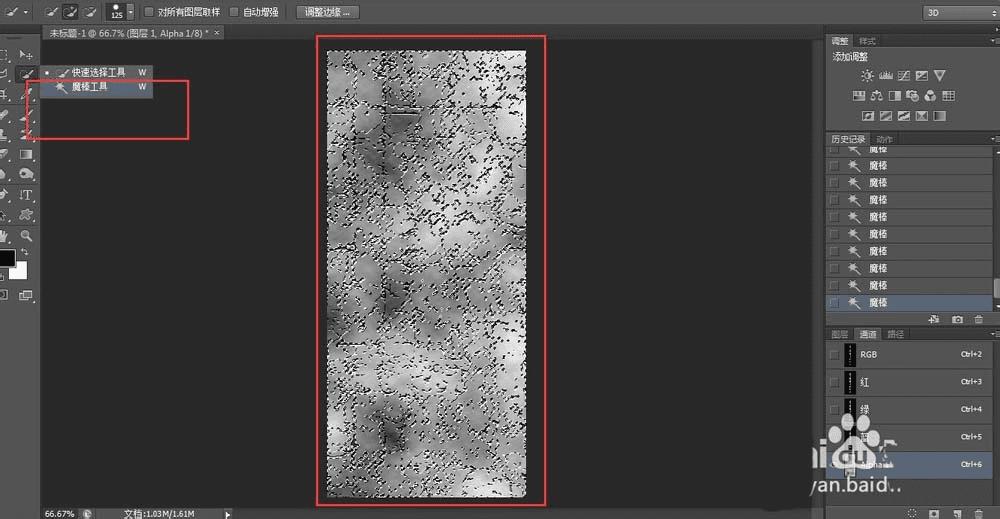This screenshot has width=1000, height=519.
Task: Select the Custom Shape tool
Action: coord(26,215)
